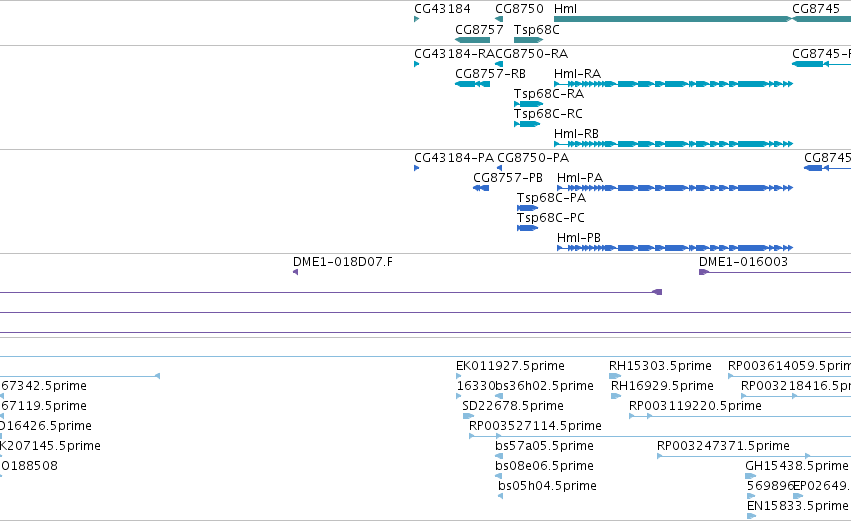Select the RH15303.5prime EST glyph
Screen dimensions: 851x521
pyautogui.click(x=615, y=377)
